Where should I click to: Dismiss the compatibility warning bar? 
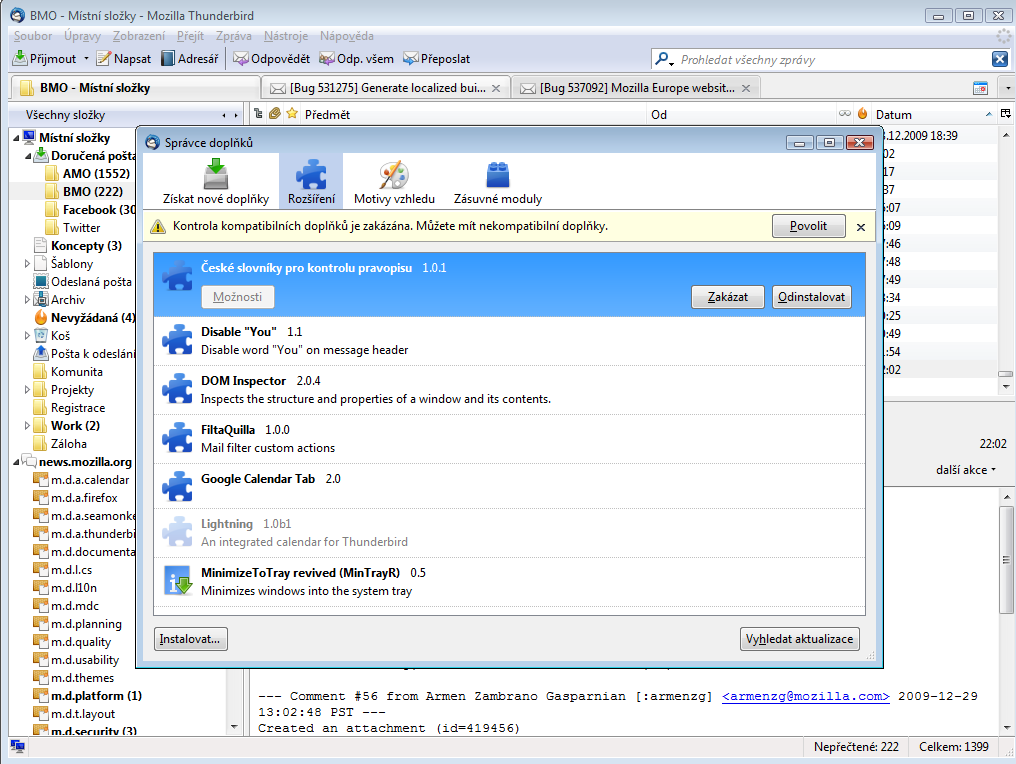coord(860,227)
